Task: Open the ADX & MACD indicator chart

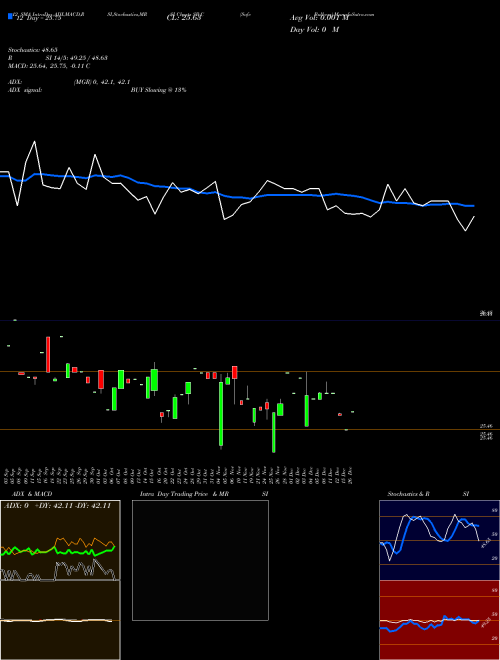Action: pos(60,580)
